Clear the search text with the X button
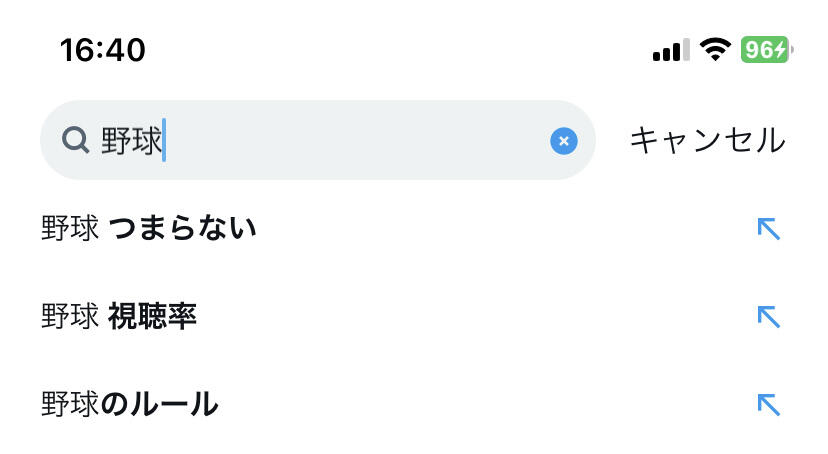 point(564,141)
